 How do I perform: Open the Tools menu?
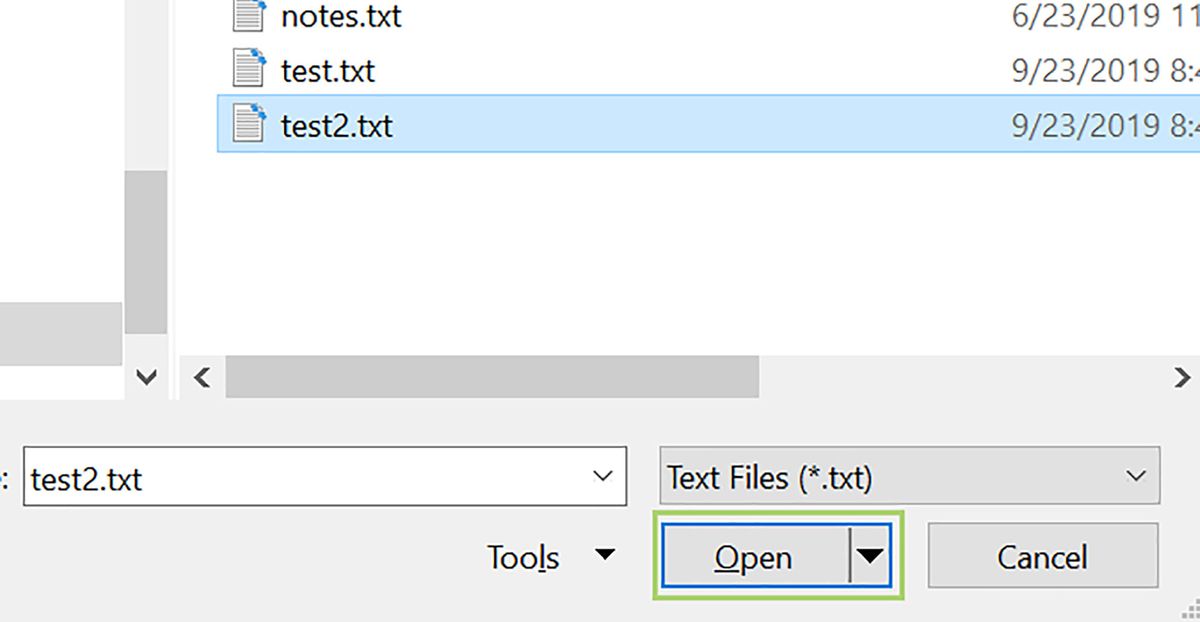point(524,557)
